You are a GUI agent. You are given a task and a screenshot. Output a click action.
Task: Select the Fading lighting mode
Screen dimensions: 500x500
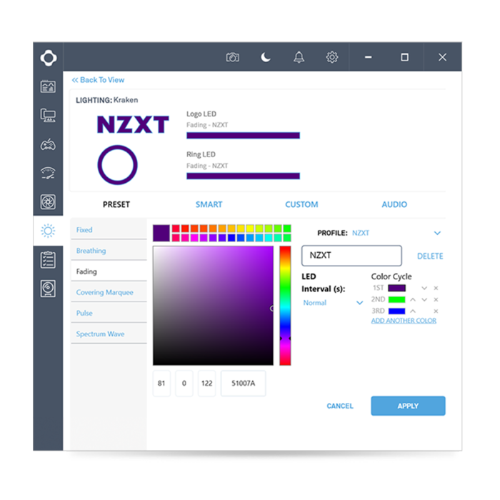[109, 271]
